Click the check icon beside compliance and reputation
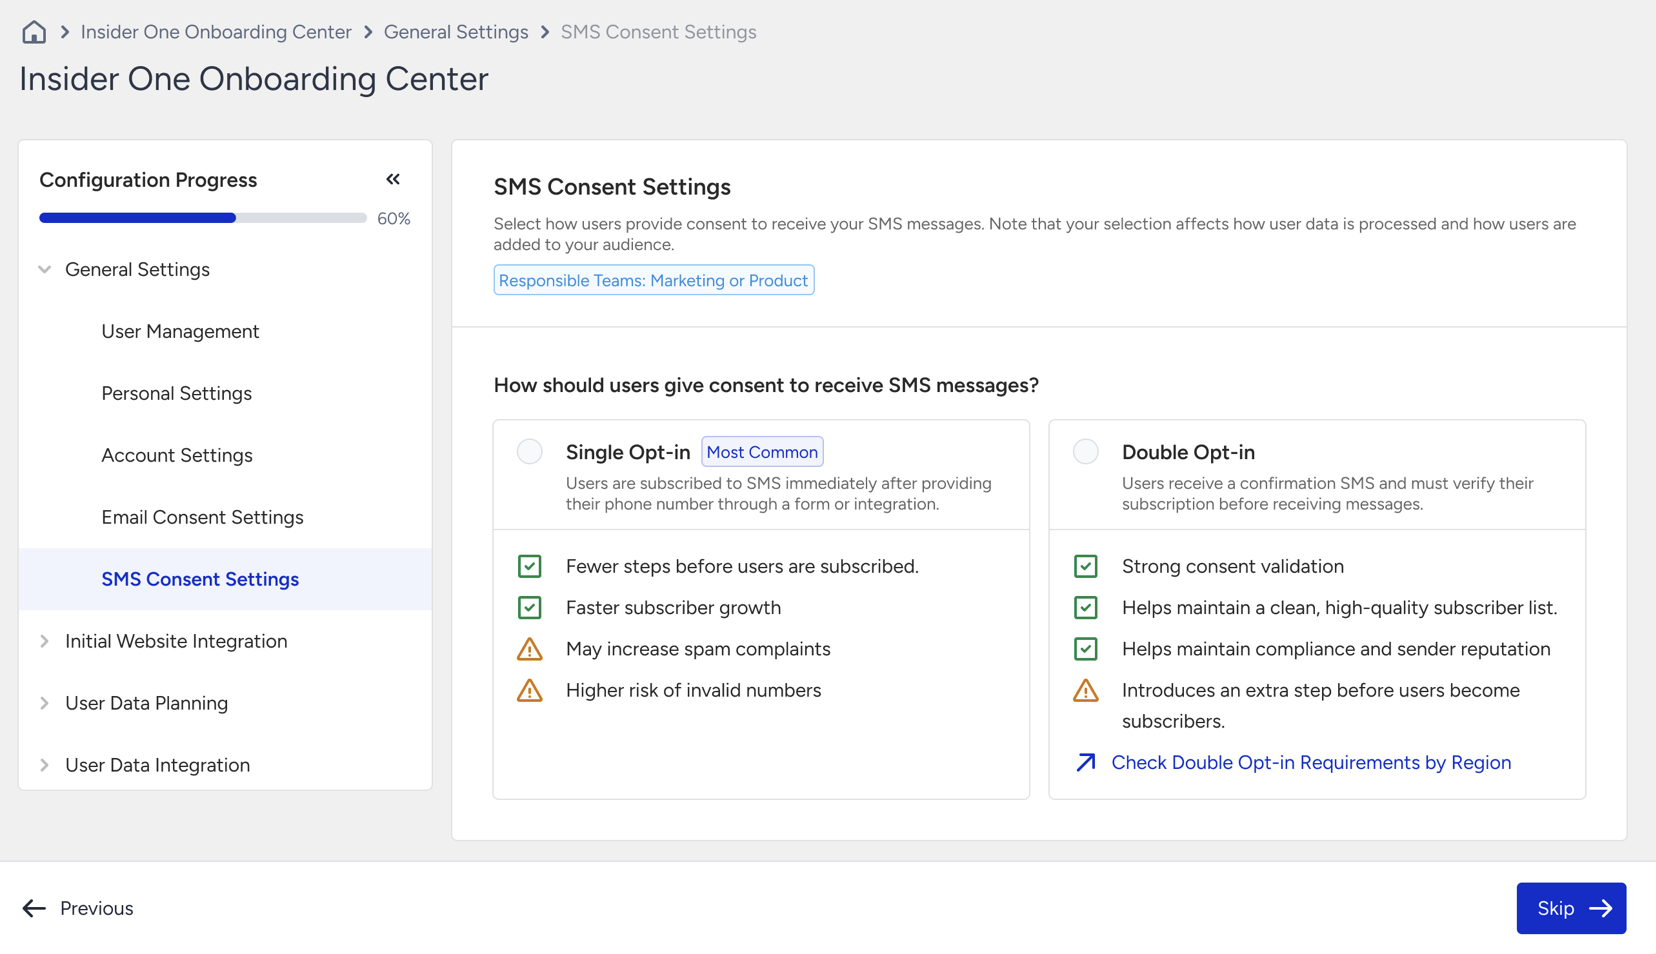1656x954 pixels. pos(1086,649)
